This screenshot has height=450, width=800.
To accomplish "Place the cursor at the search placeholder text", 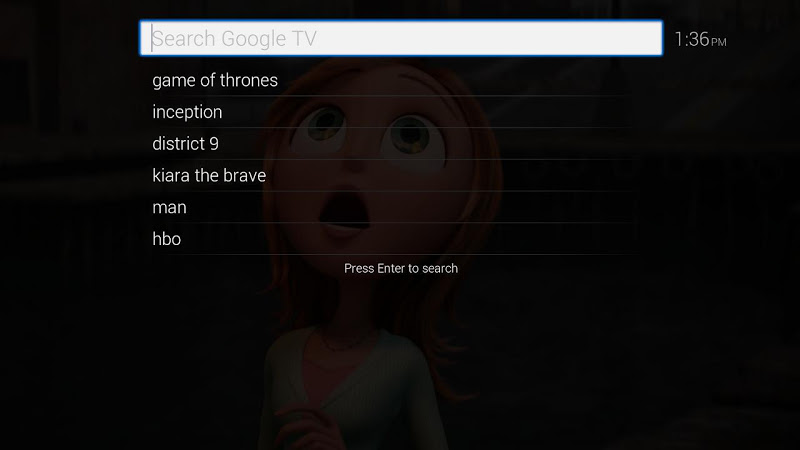I will click(235, 39).
